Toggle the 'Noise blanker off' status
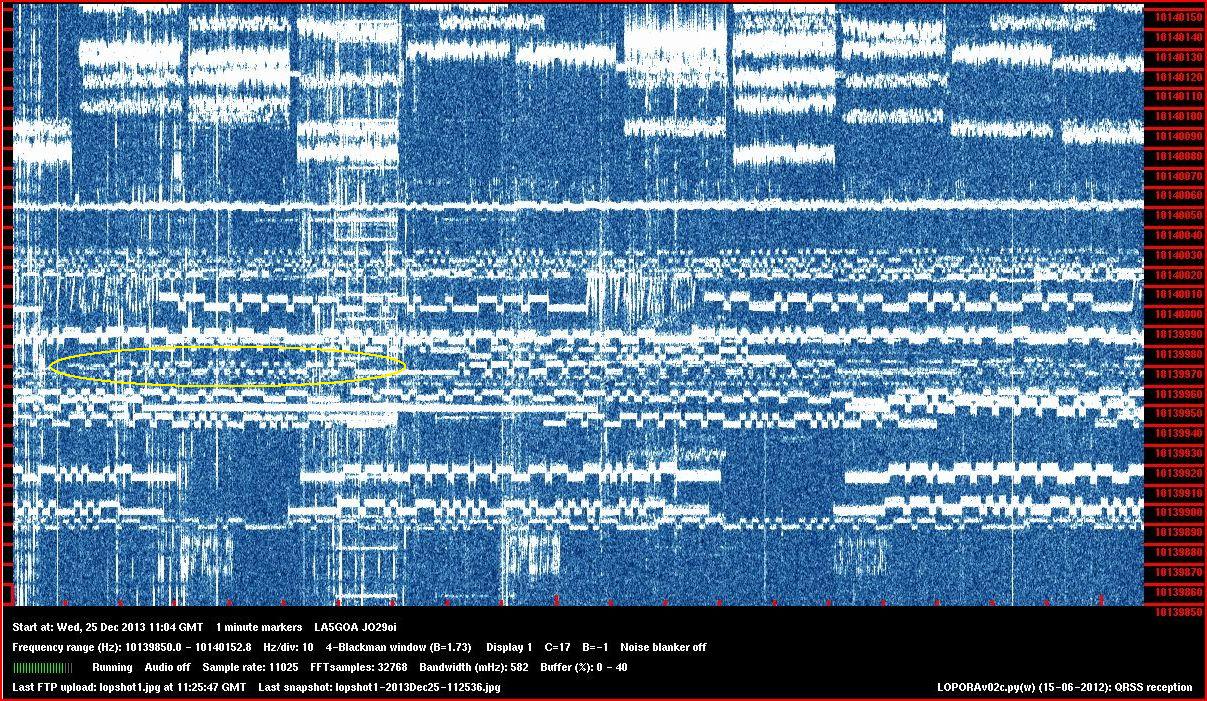Image resolution: width=1207 pixels, height=701 pixels. pyautogui.click(x=663, y=647)
